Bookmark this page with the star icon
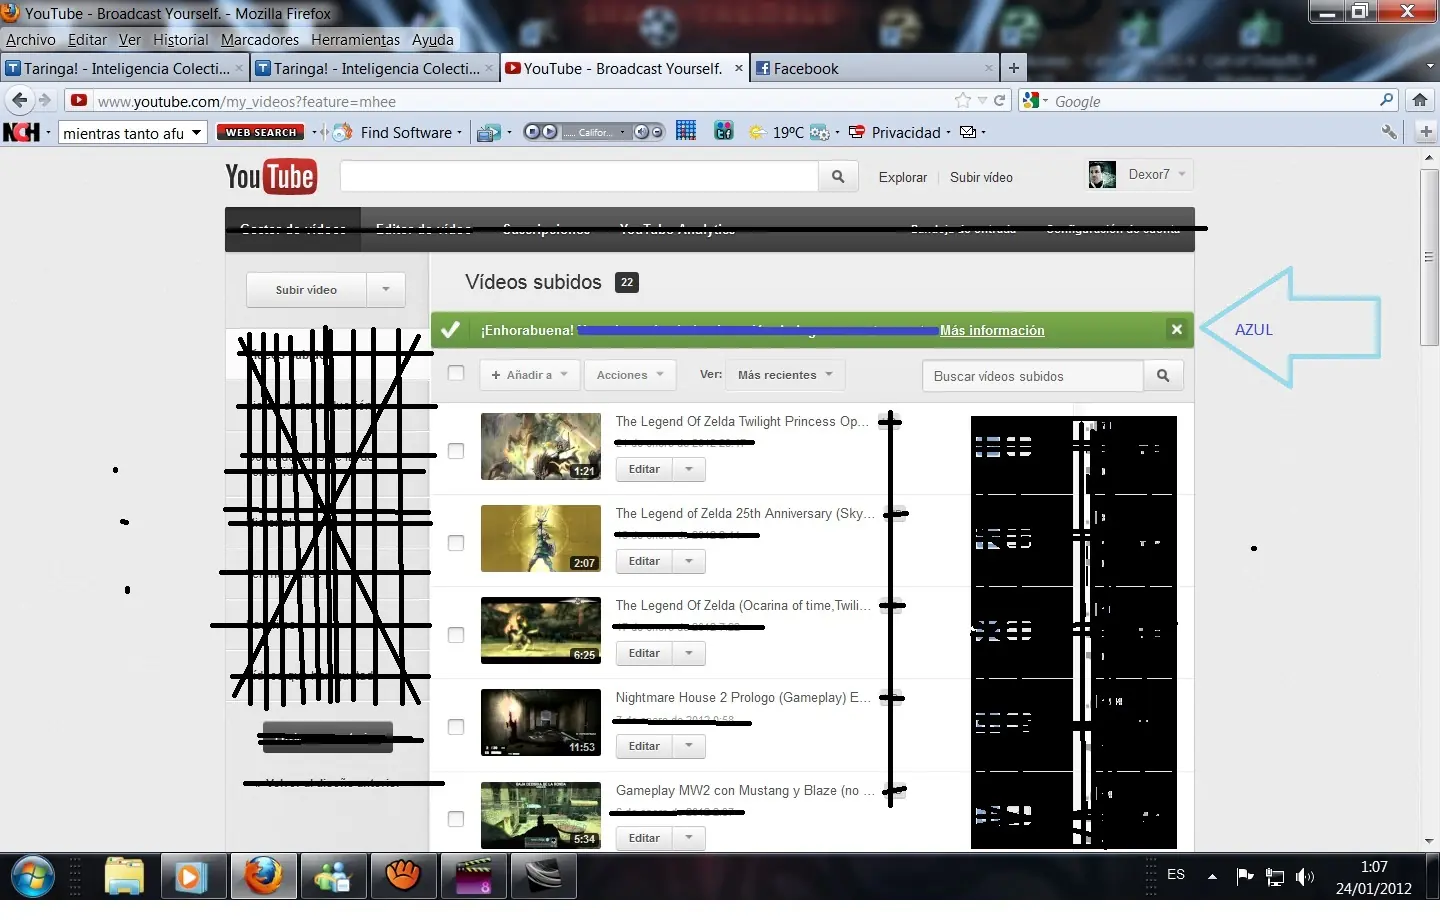 point(963,101)
